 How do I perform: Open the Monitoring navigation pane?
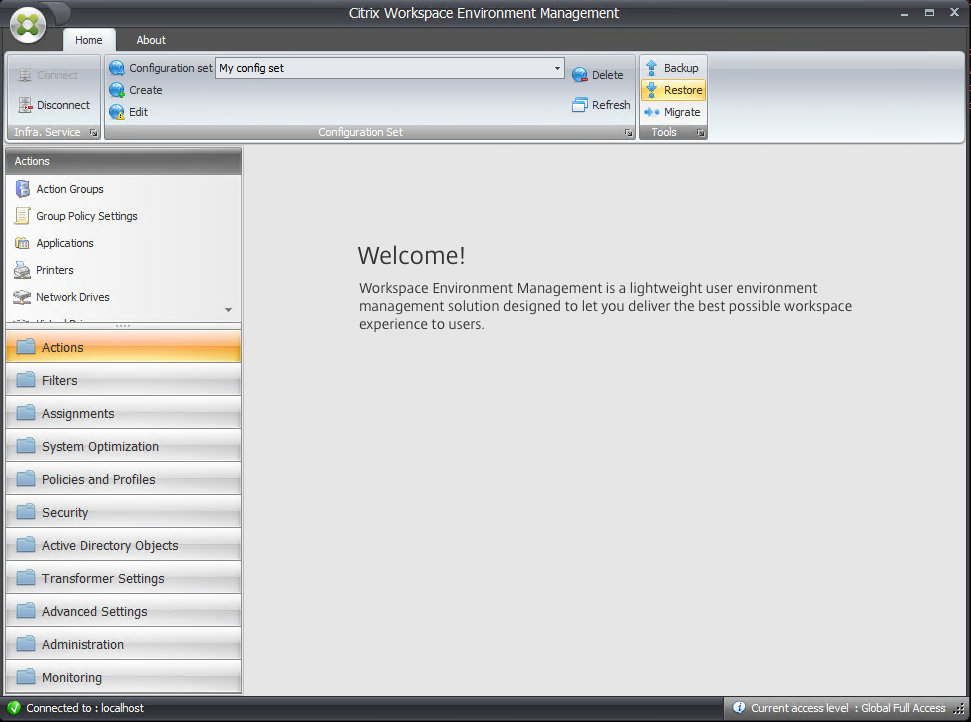point(72,677)
